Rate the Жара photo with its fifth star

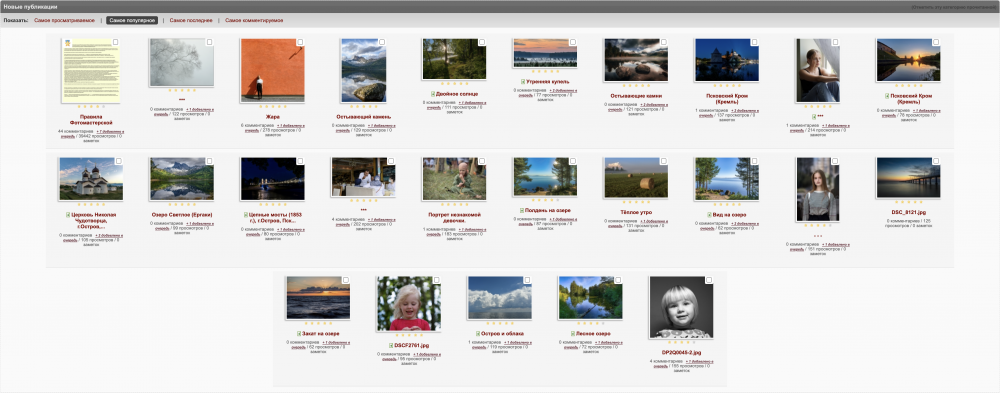tap(285, 107)
